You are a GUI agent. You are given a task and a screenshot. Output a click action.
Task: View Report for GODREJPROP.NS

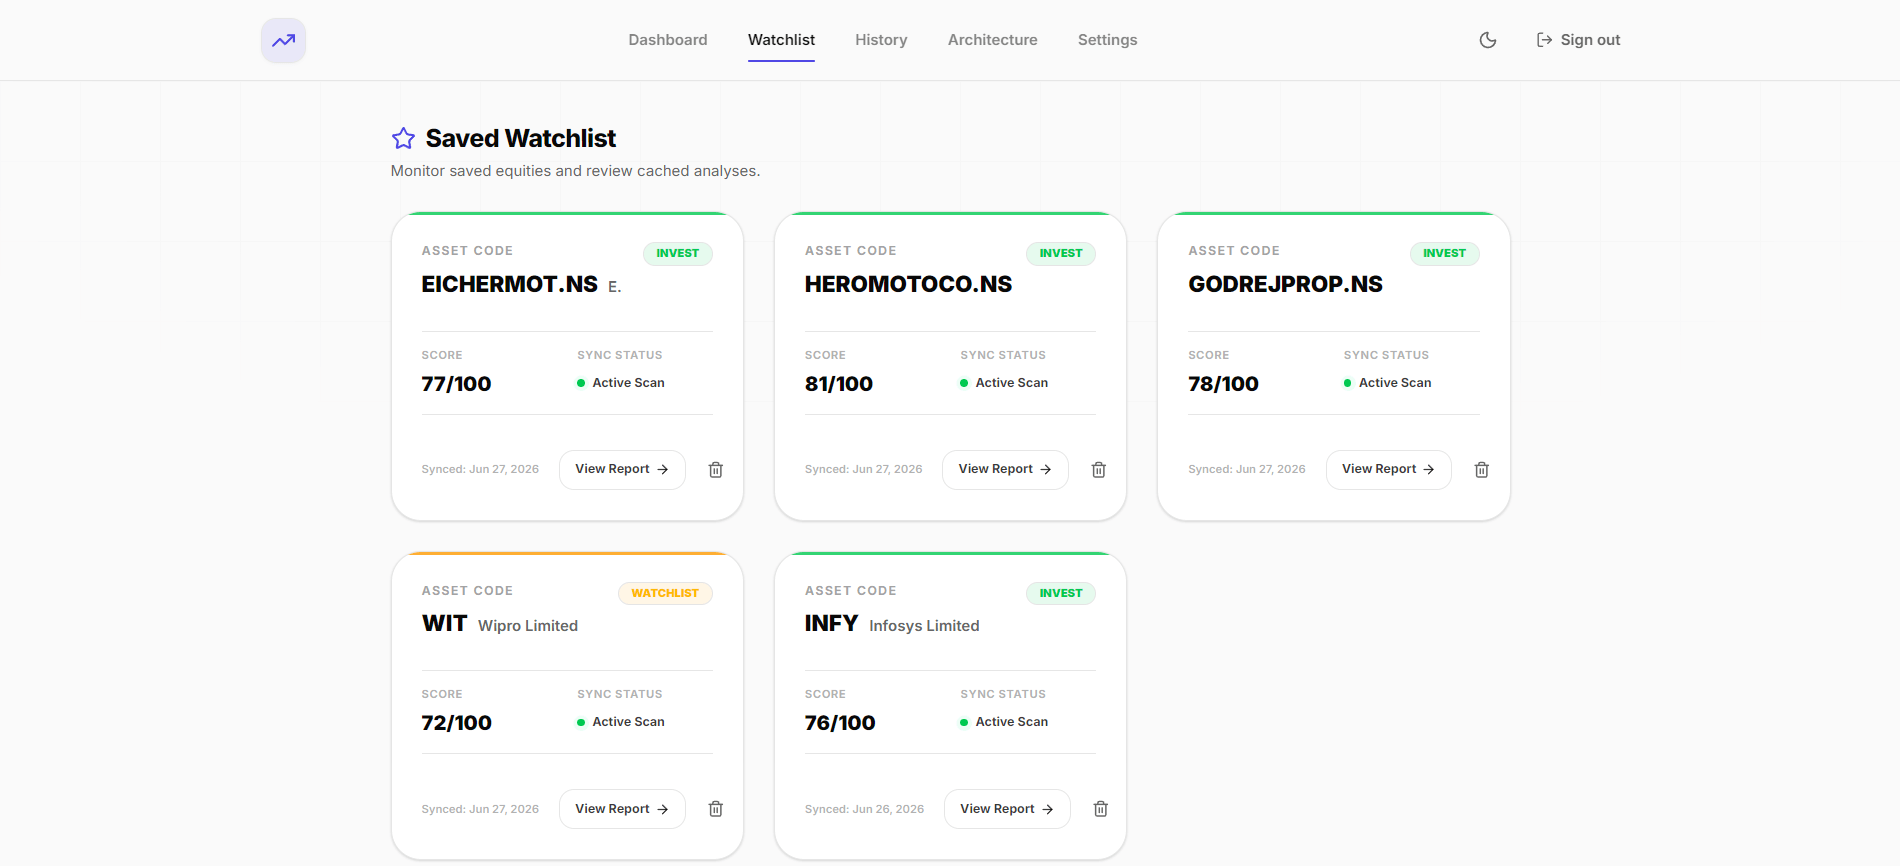click(x=1388, y=469)
